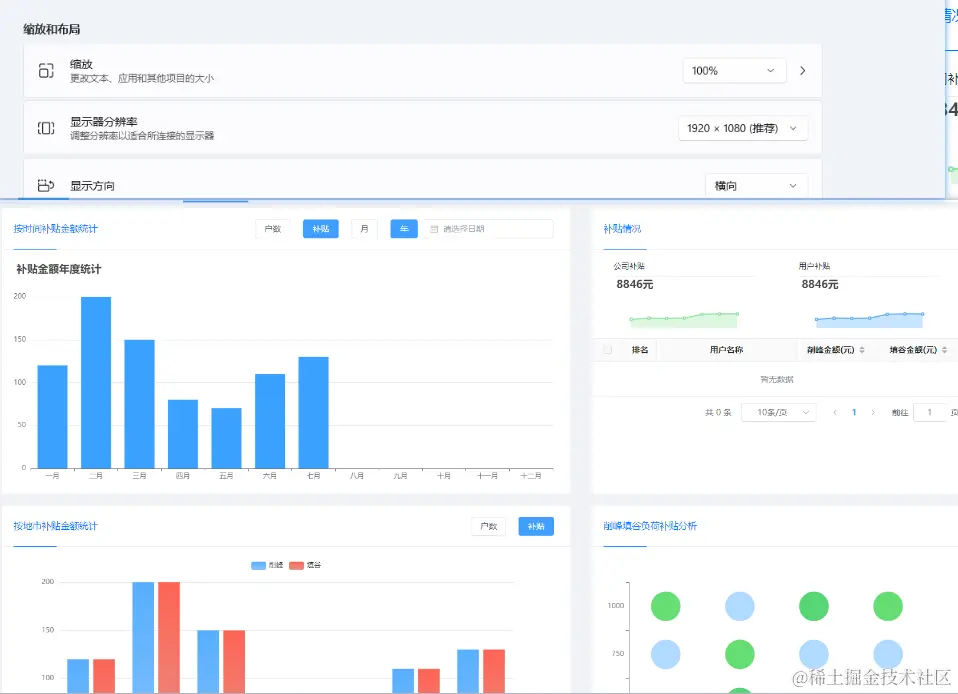The image size is (958, 694).
Task: Click the 六月 bar in the annual chart
Action: tap(270, 421)
